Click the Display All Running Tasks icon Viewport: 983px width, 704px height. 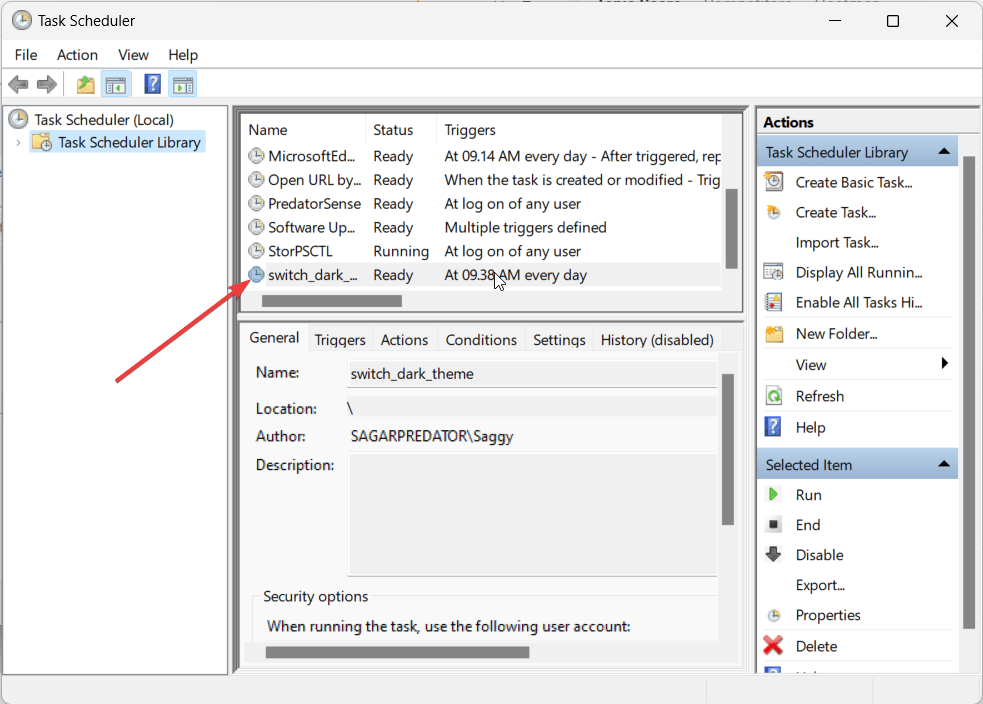774,272
